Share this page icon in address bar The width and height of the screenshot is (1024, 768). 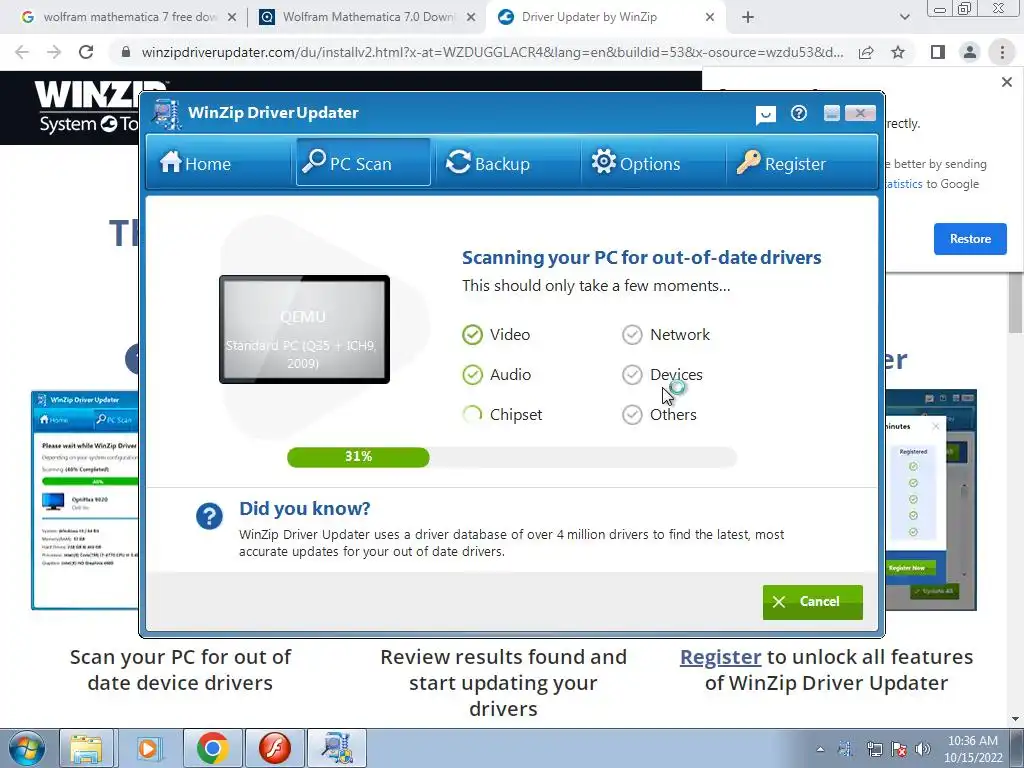coord(866,52)
